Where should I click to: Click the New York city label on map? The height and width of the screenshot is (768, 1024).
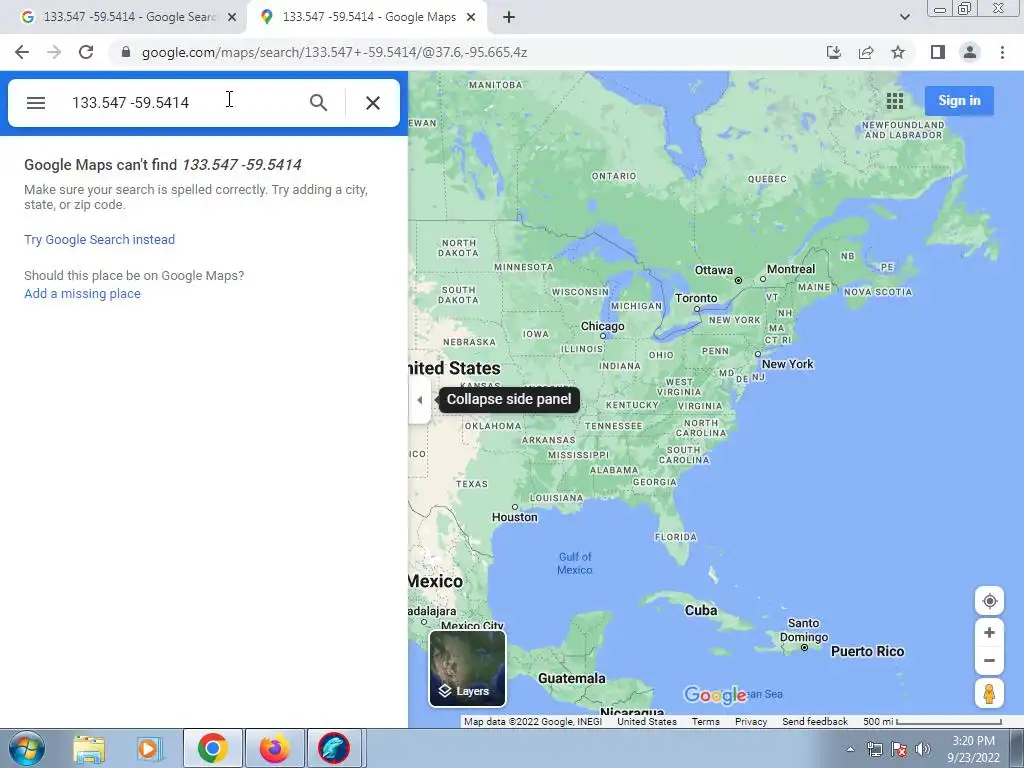(x=788, y=364)
